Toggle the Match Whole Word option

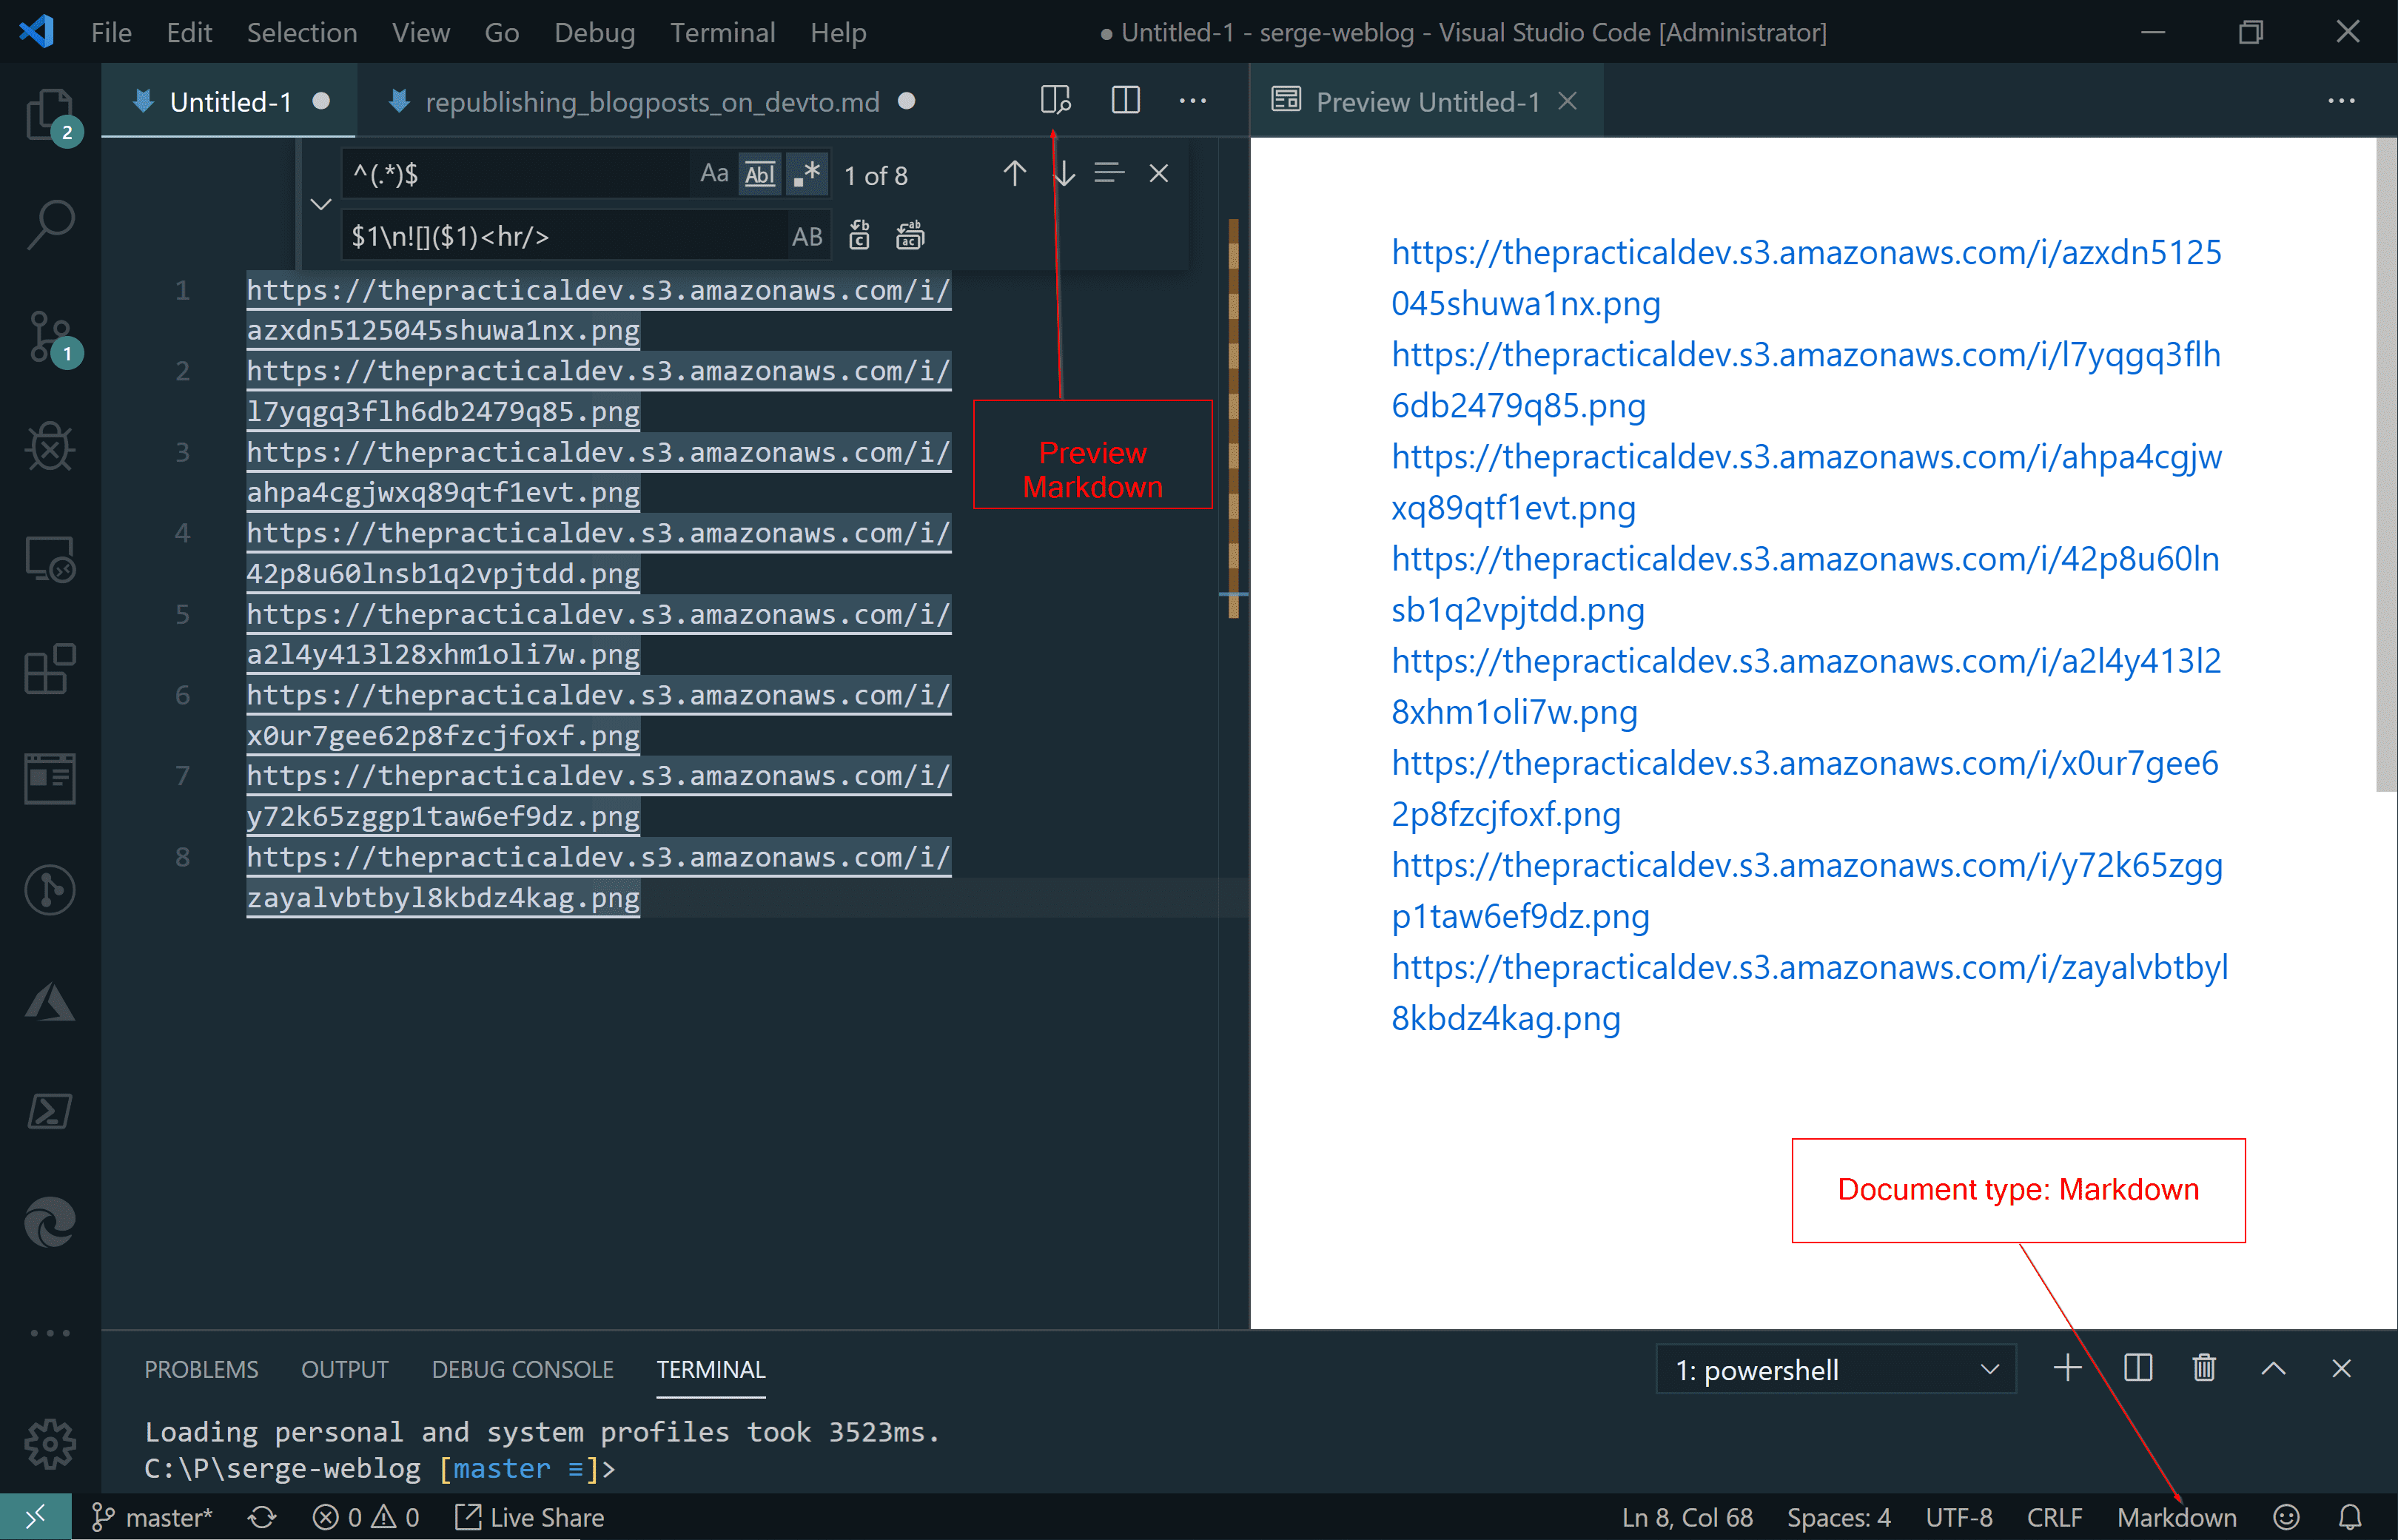coord(760,174)
